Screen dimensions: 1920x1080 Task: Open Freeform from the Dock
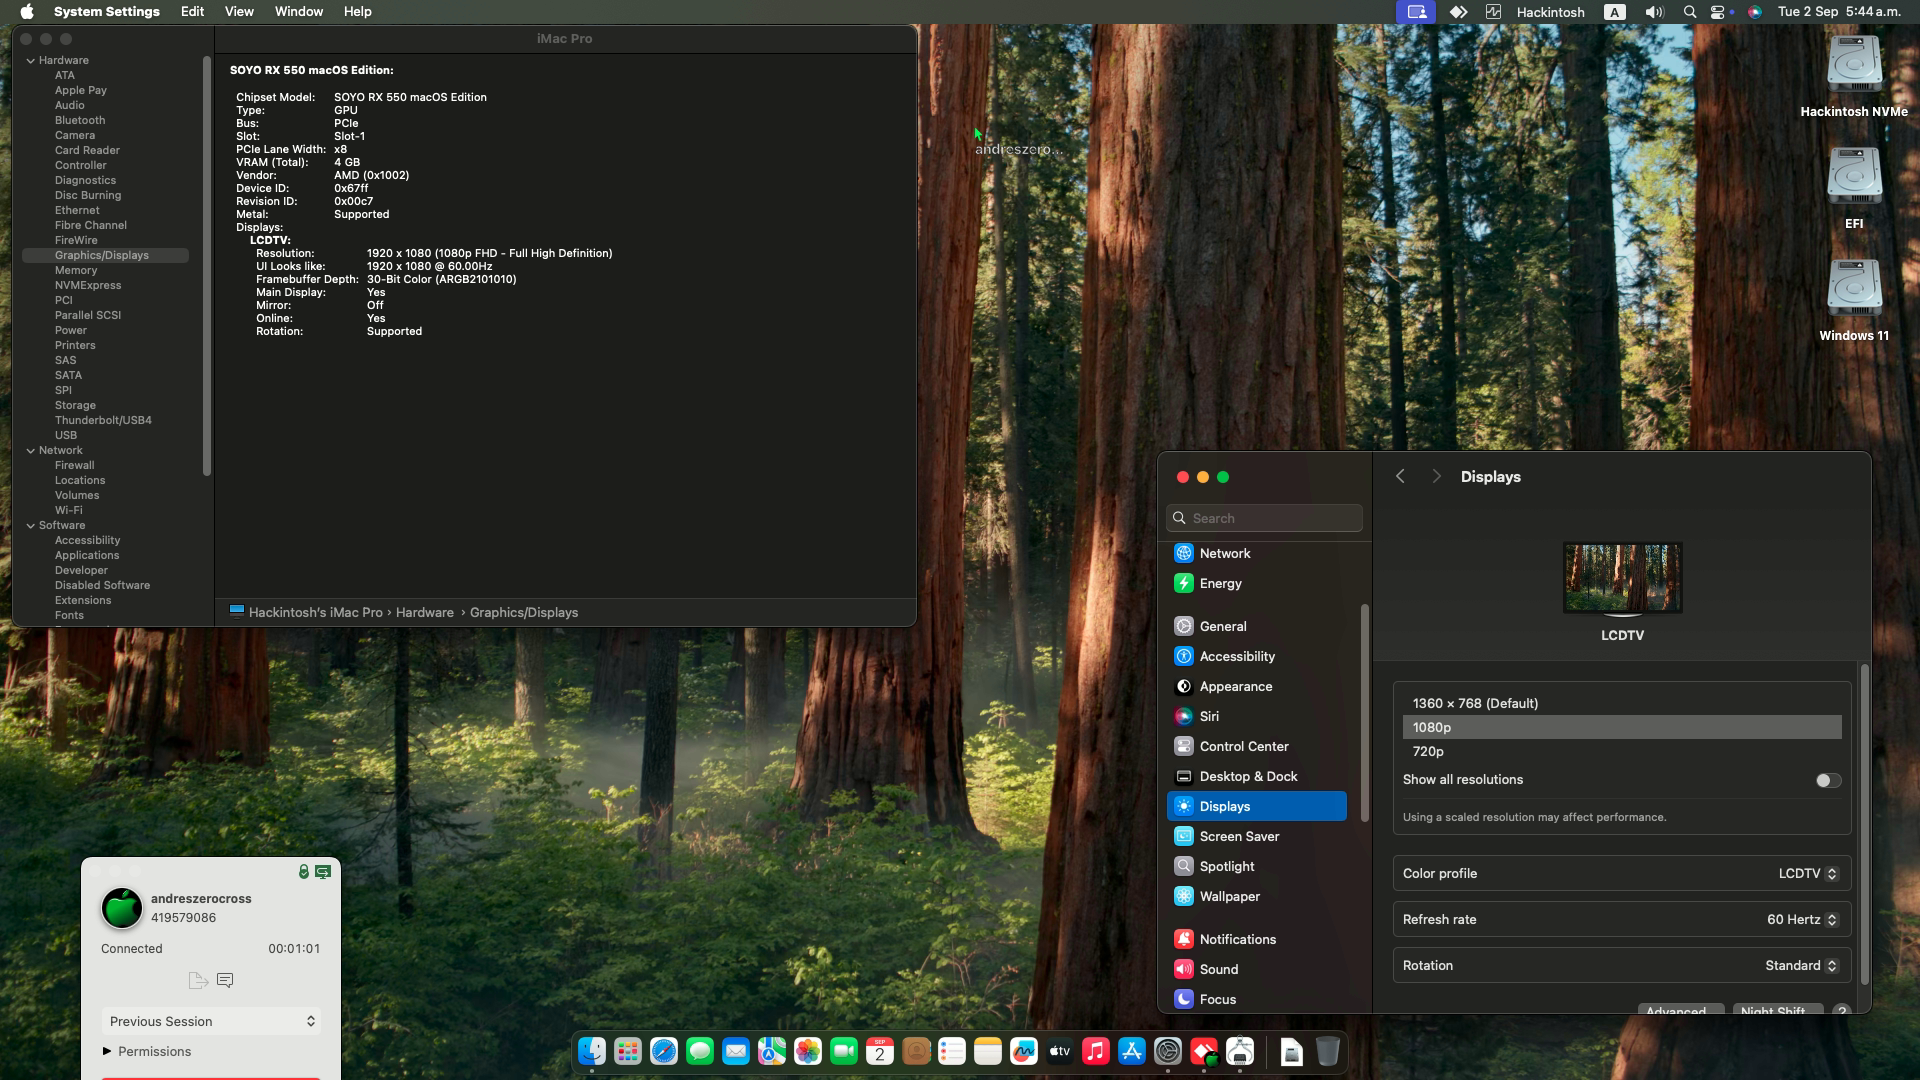(x=1024, y=1051)
